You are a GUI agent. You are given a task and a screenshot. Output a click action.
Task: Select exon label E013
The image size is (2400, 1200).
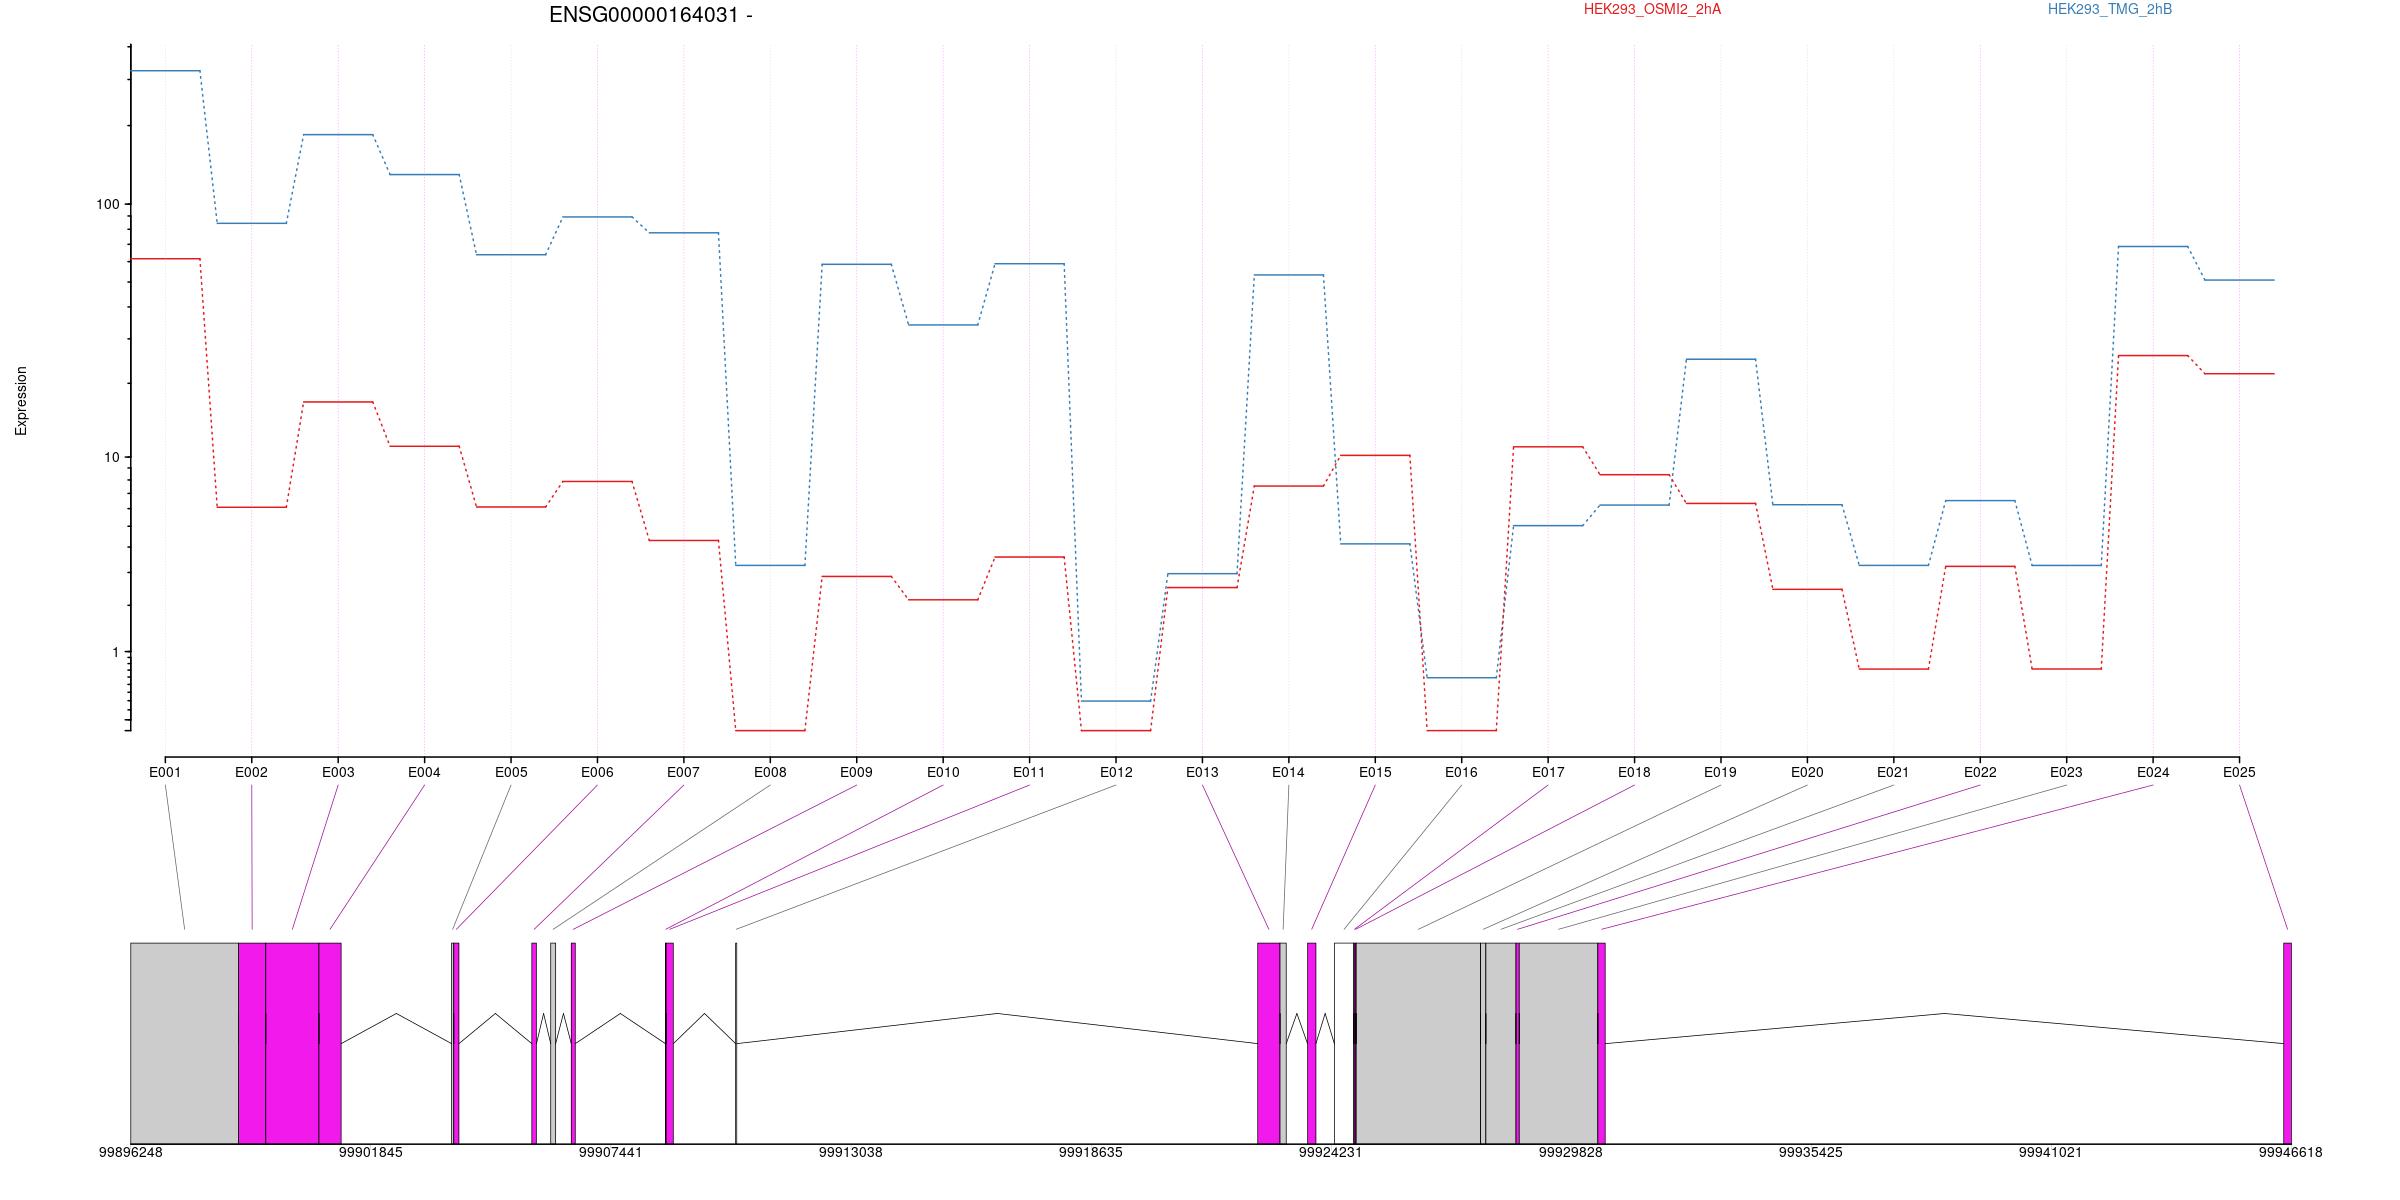[x=1202, y=772]
